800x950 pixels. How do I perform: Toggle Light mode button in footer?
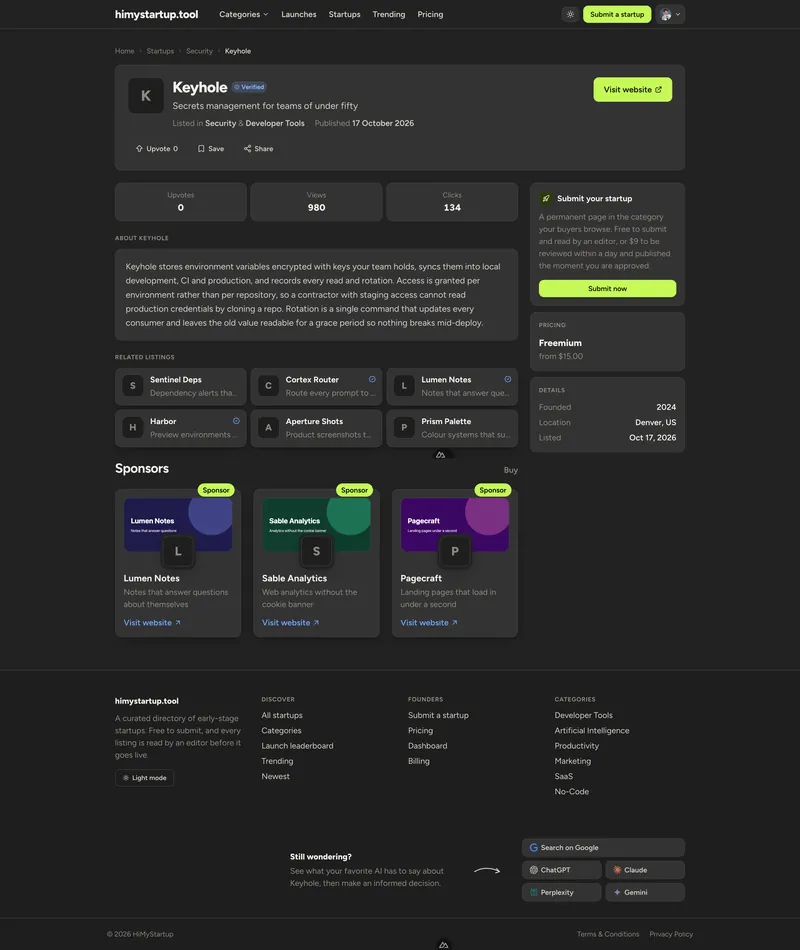(144, 778)
